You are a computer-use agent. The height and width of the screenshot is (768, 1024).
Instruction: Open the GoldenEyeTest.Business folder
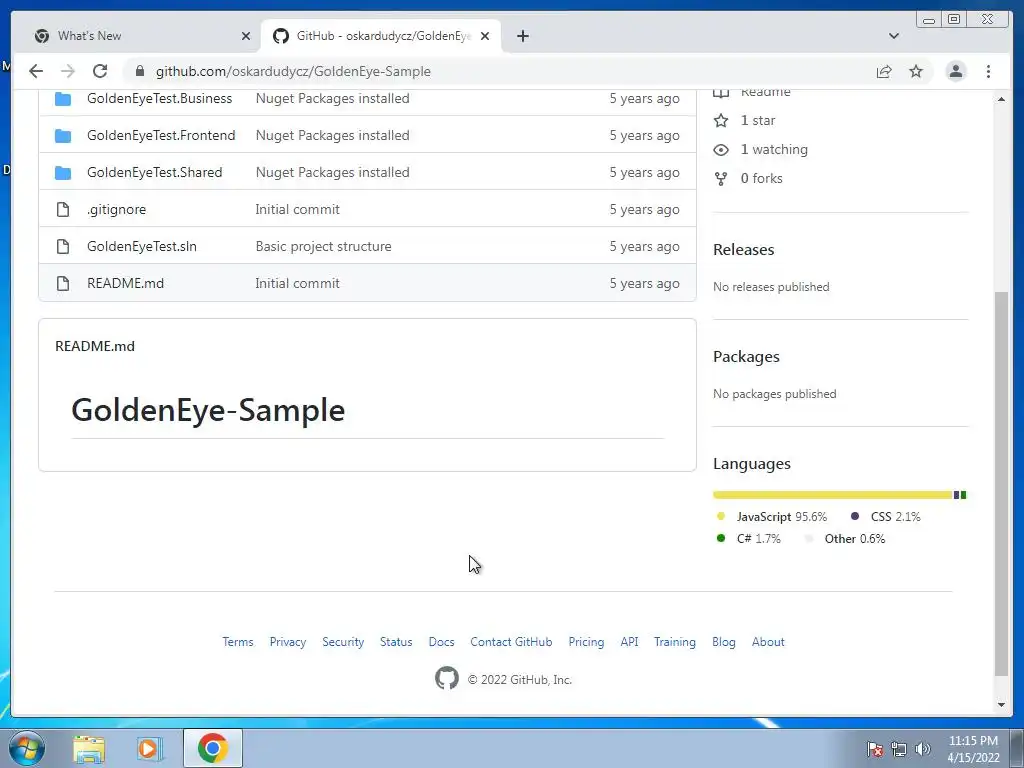(159, 98)
